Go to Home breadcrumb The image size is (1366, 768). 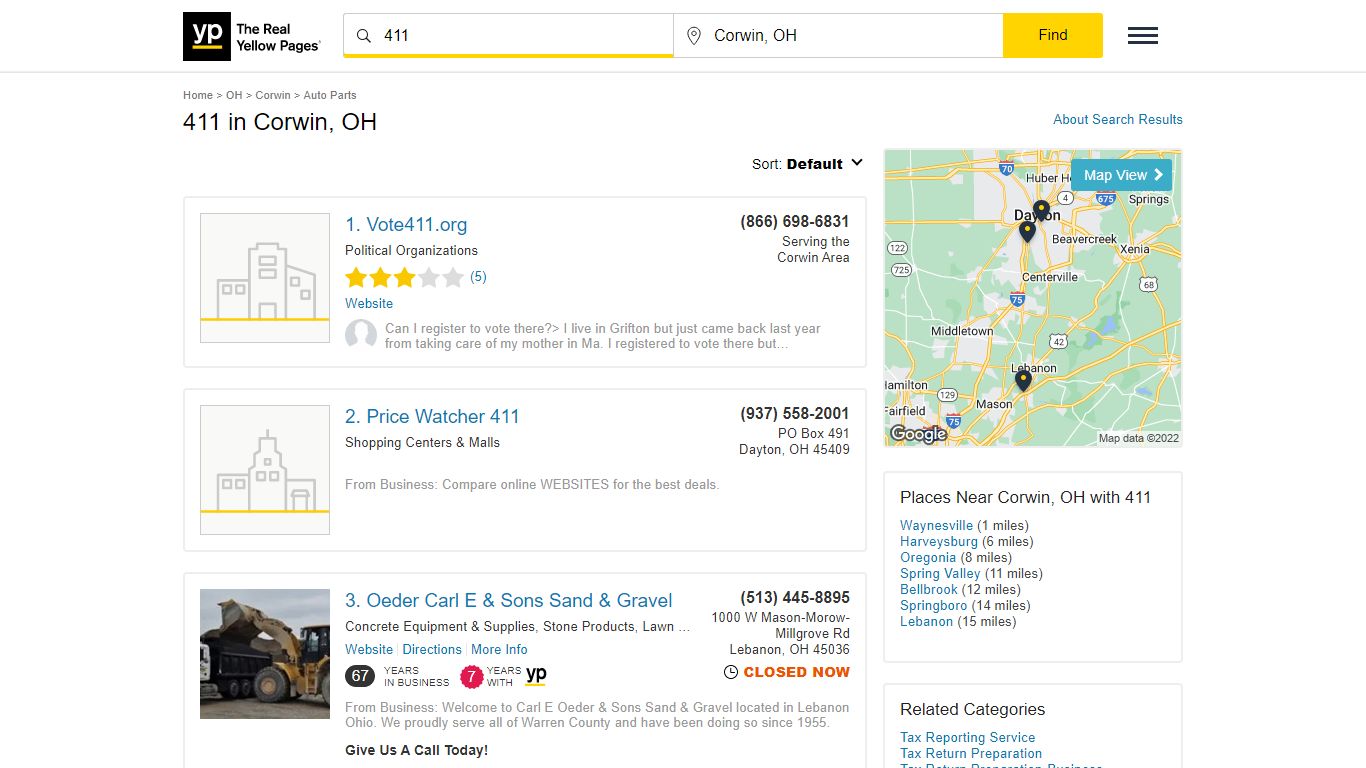coord(198,95)
